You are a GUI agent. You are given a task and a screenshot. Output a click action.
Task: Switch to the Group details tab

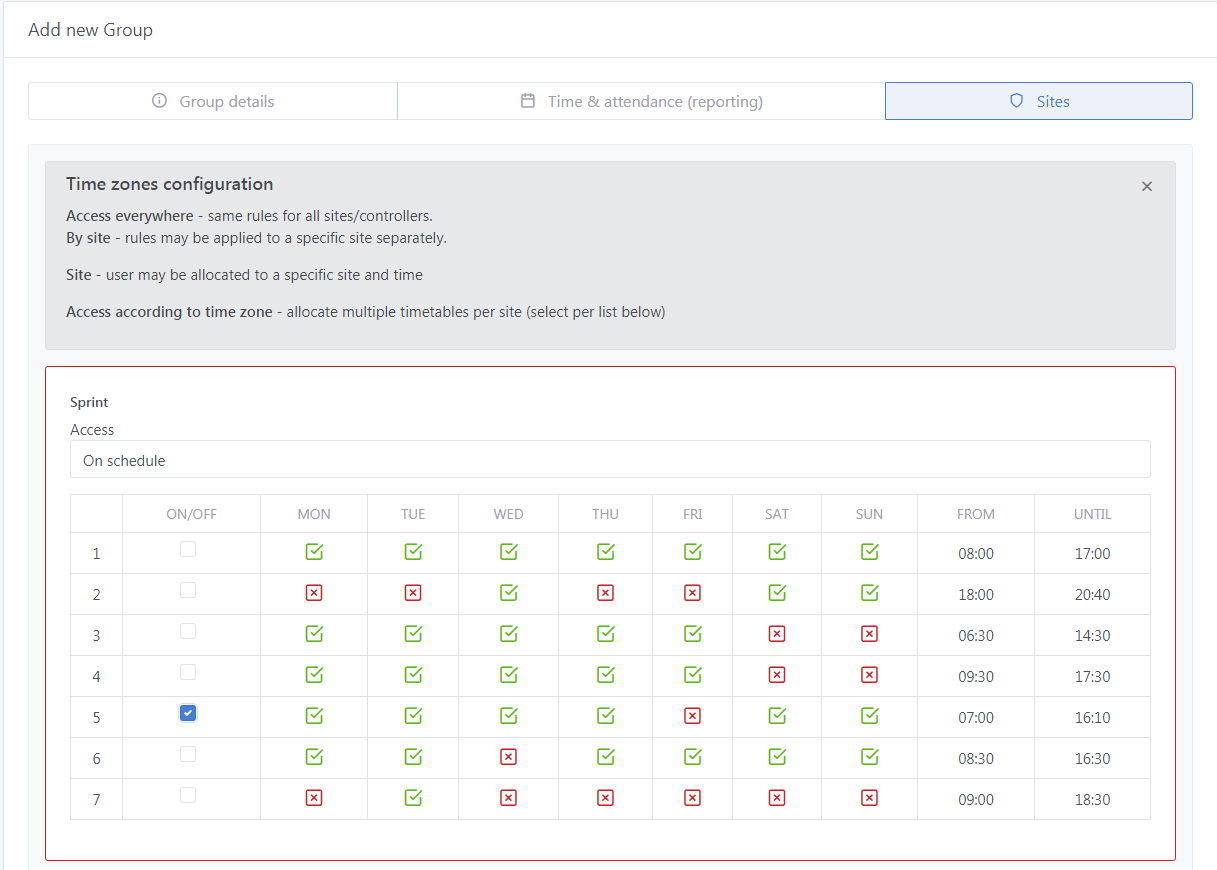(213, 101)
